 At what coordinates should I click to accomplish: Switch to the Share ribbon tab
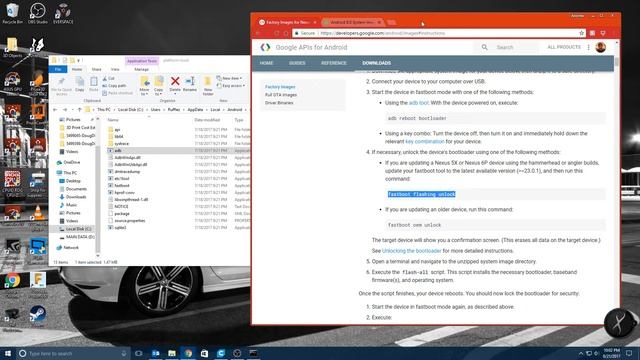[96, 69]
